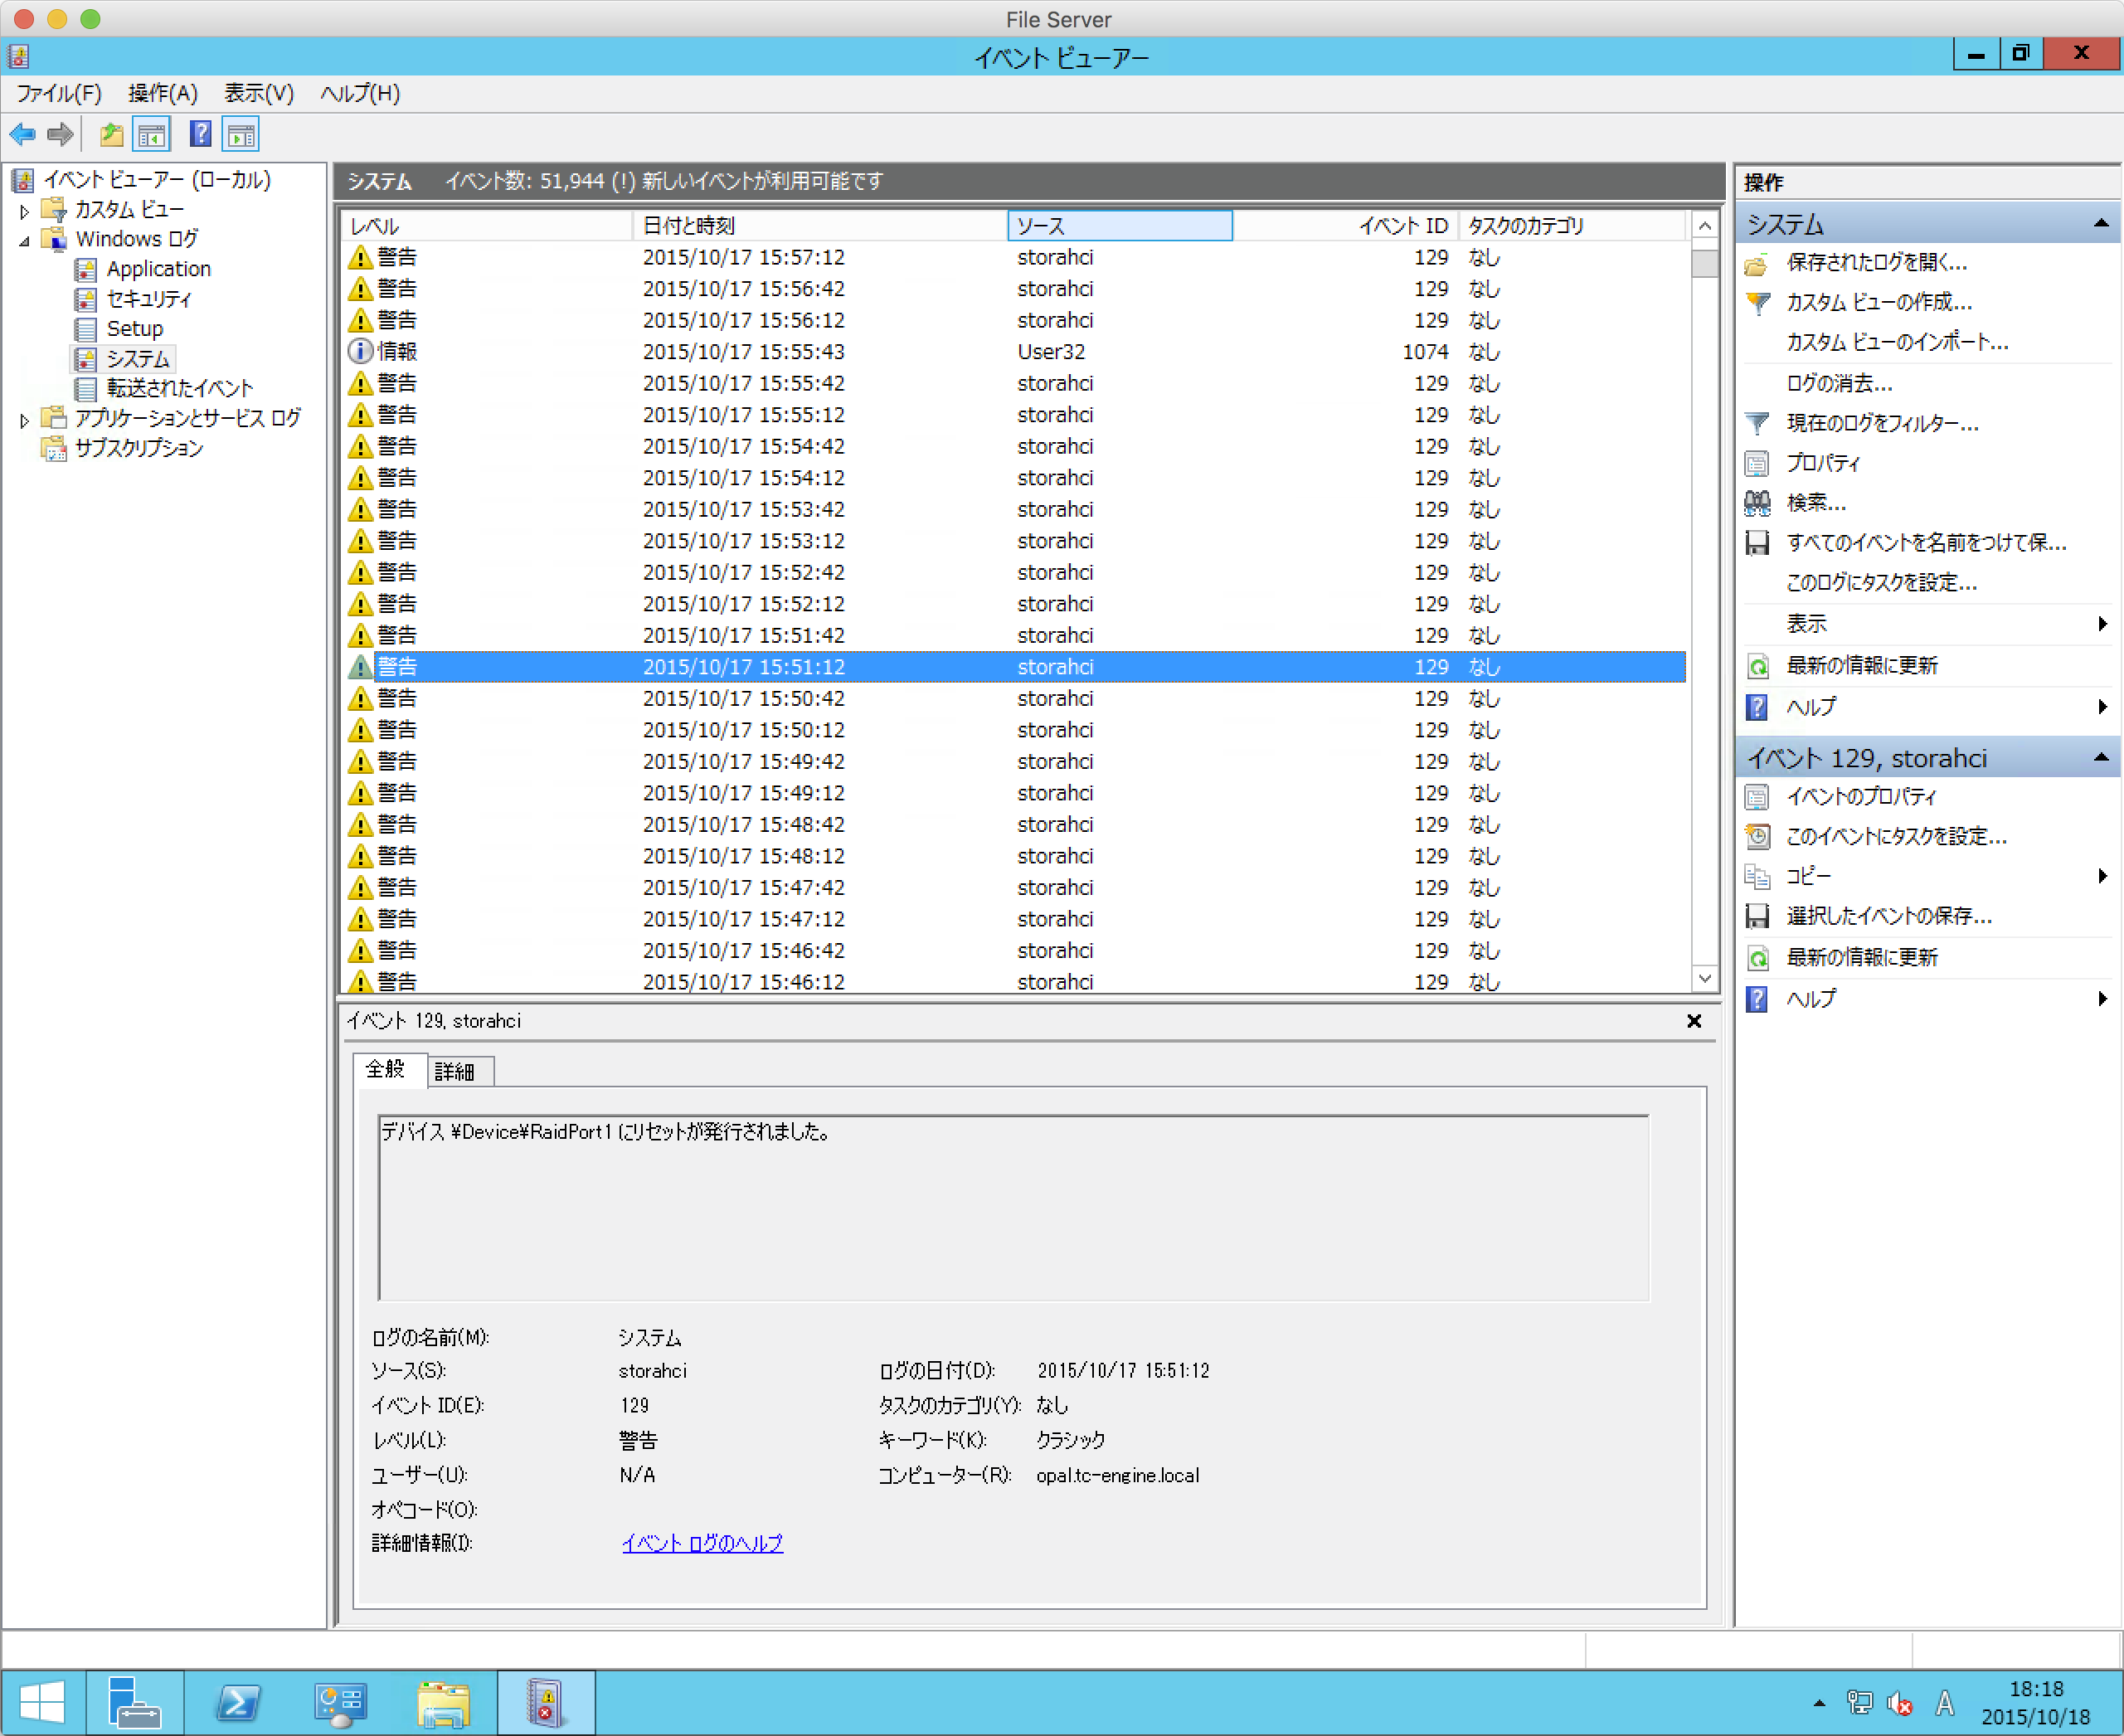Open 操作(A) menu
2124x1736 pixels.
(x=163, y=93)
